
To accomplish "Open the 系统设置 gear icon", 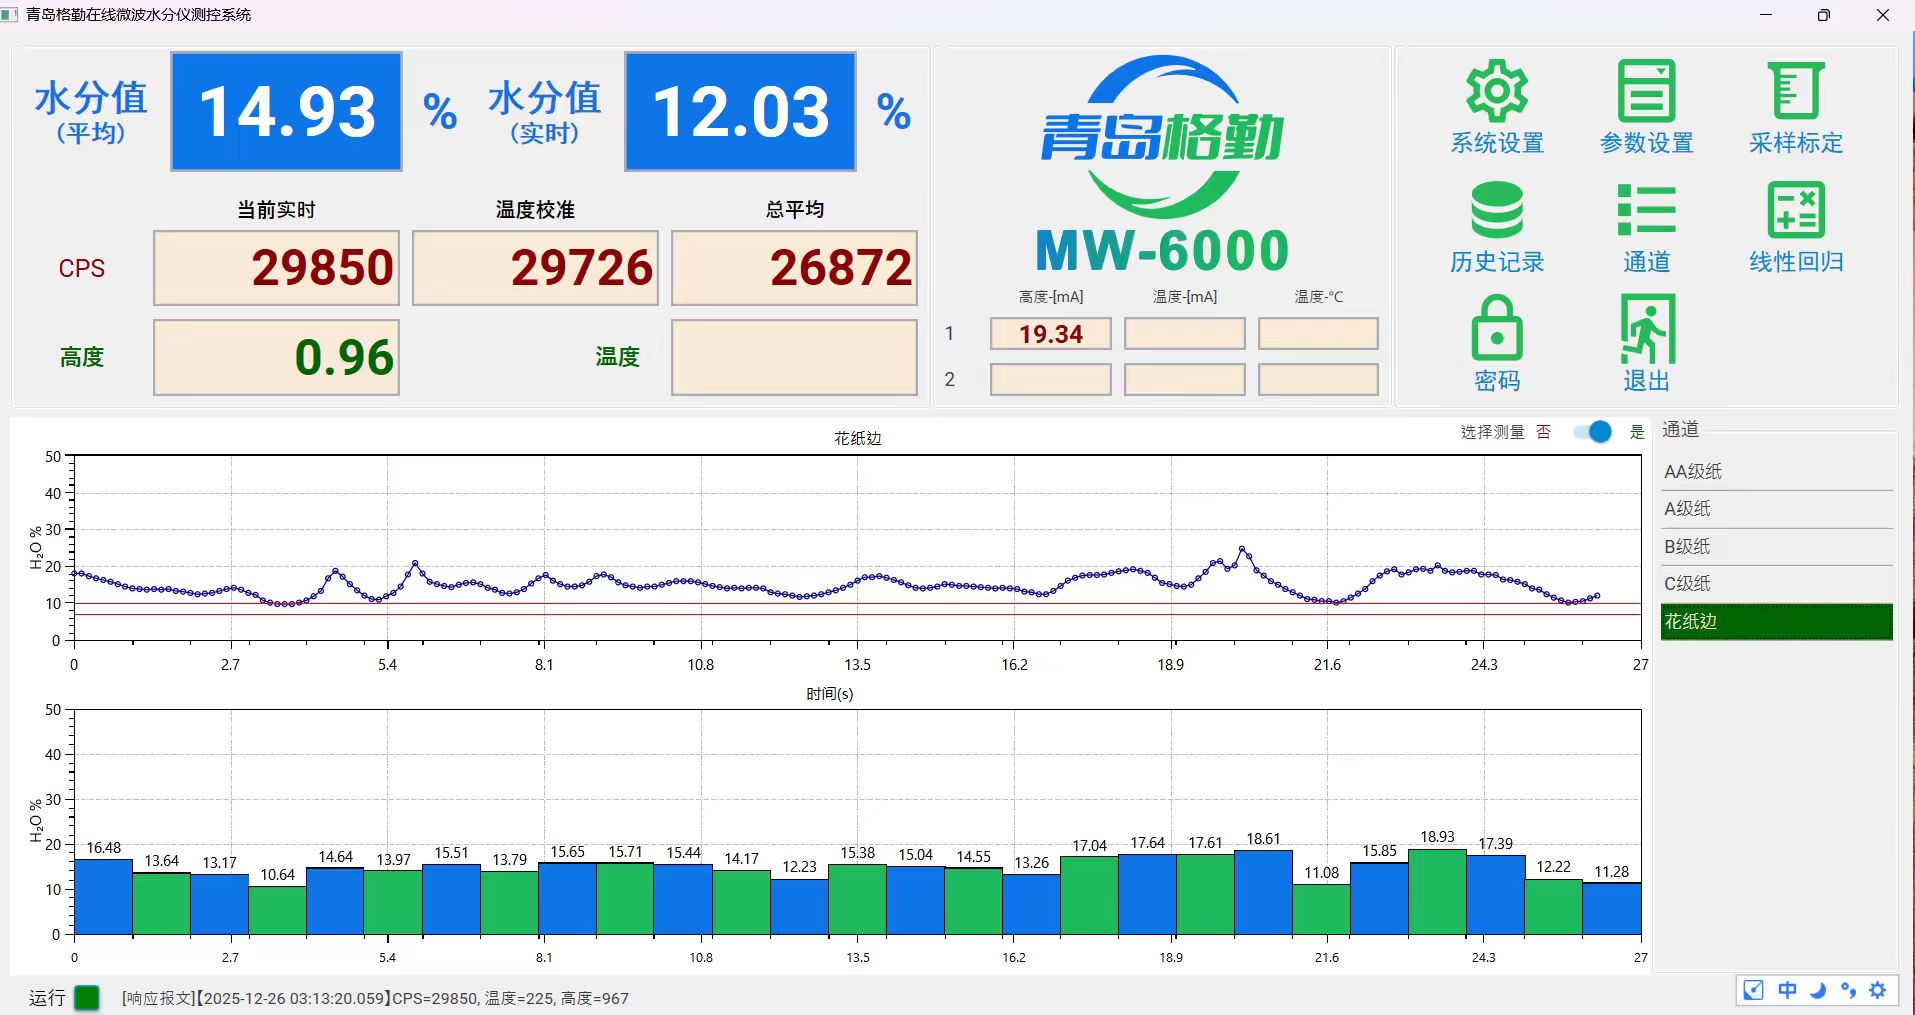I will tap(1496, 93).
